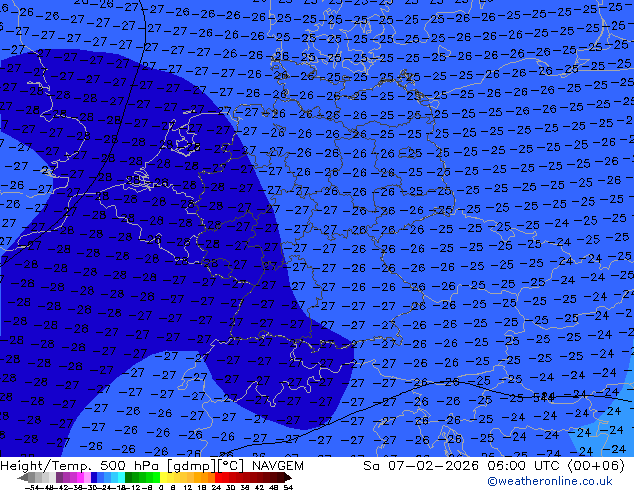Click the dark blue swatch above -30
Screen dimensions: 634x490
tap(94, 477)
